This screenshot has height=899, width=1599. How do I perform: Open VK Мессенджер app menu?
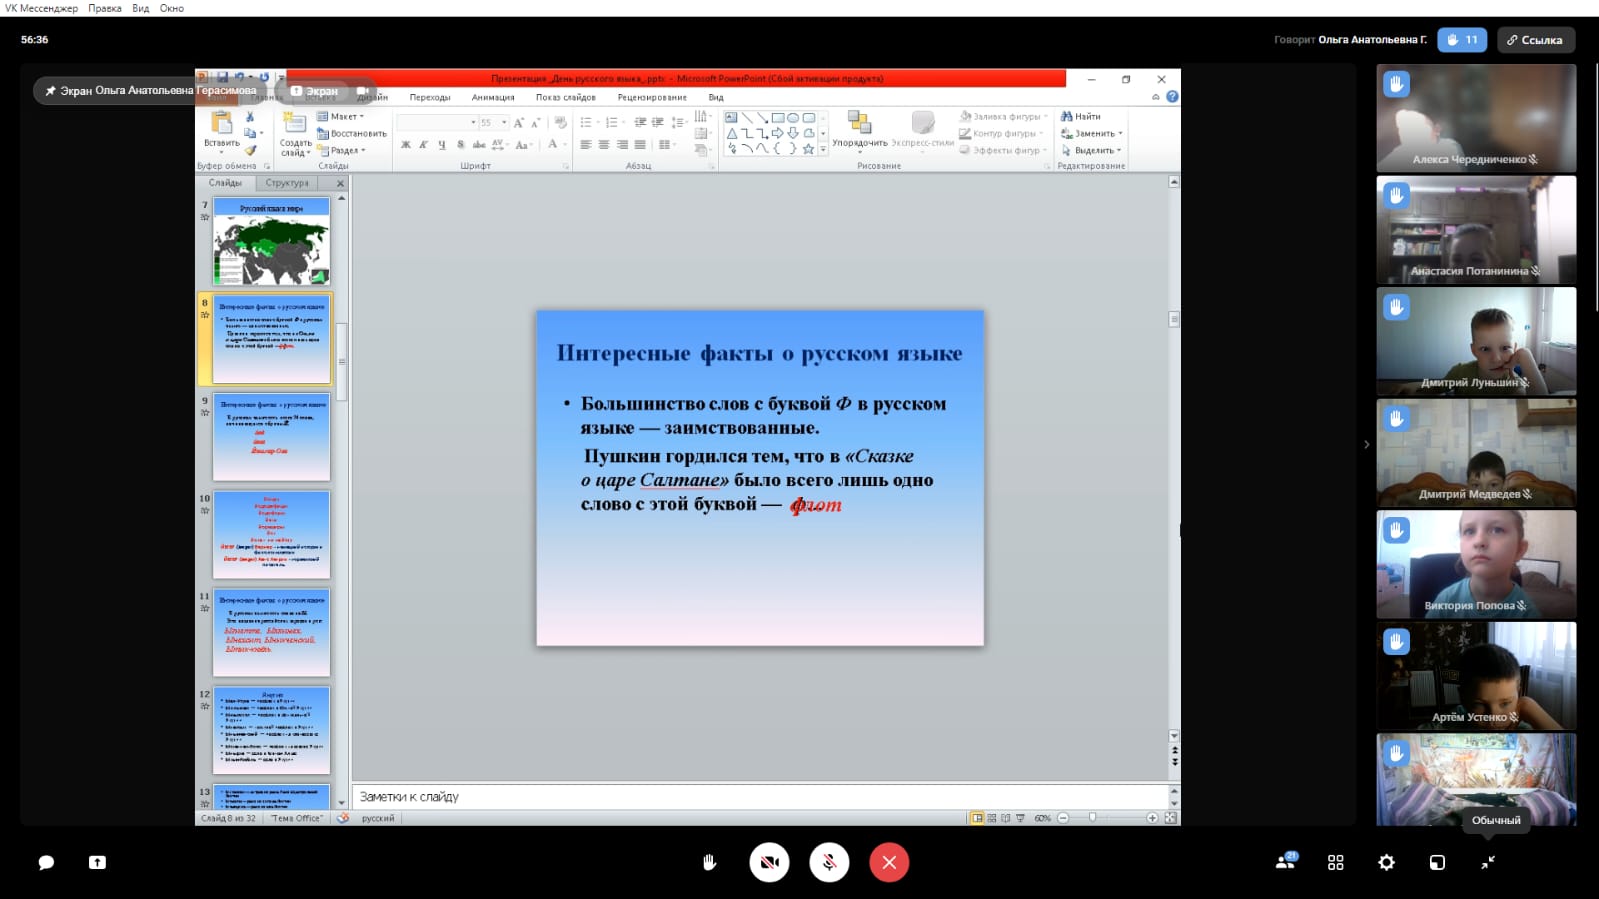(41, 8)
